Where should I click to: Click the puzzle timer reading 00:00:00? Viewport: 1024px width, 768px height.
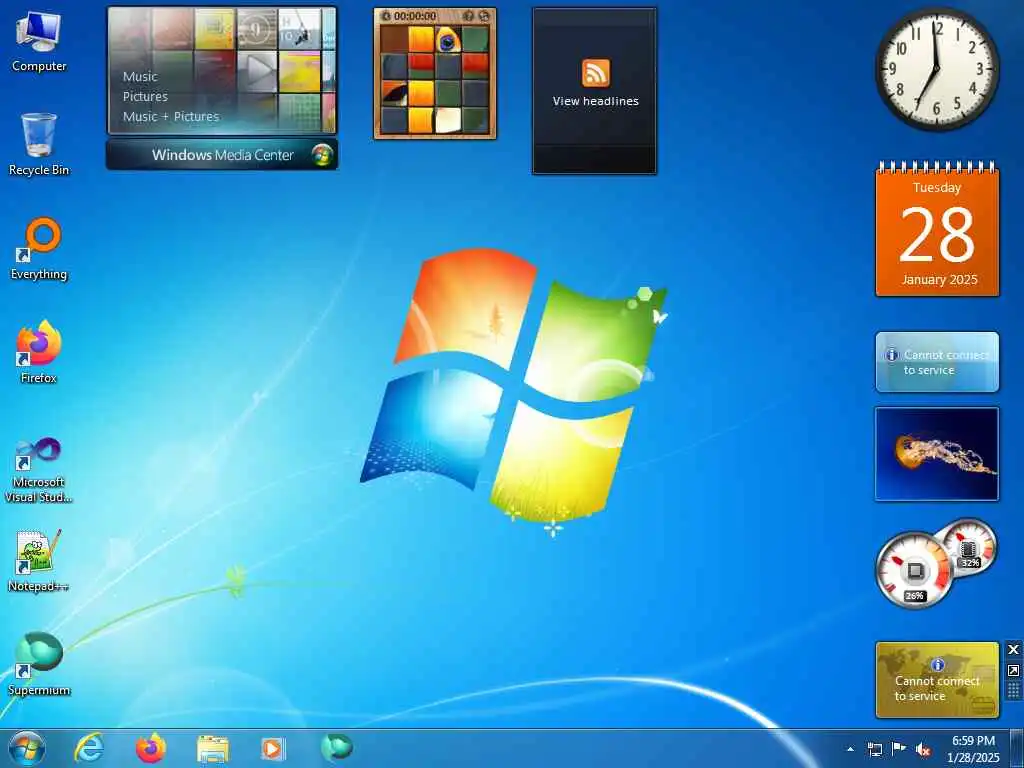(x=415, y=16)
